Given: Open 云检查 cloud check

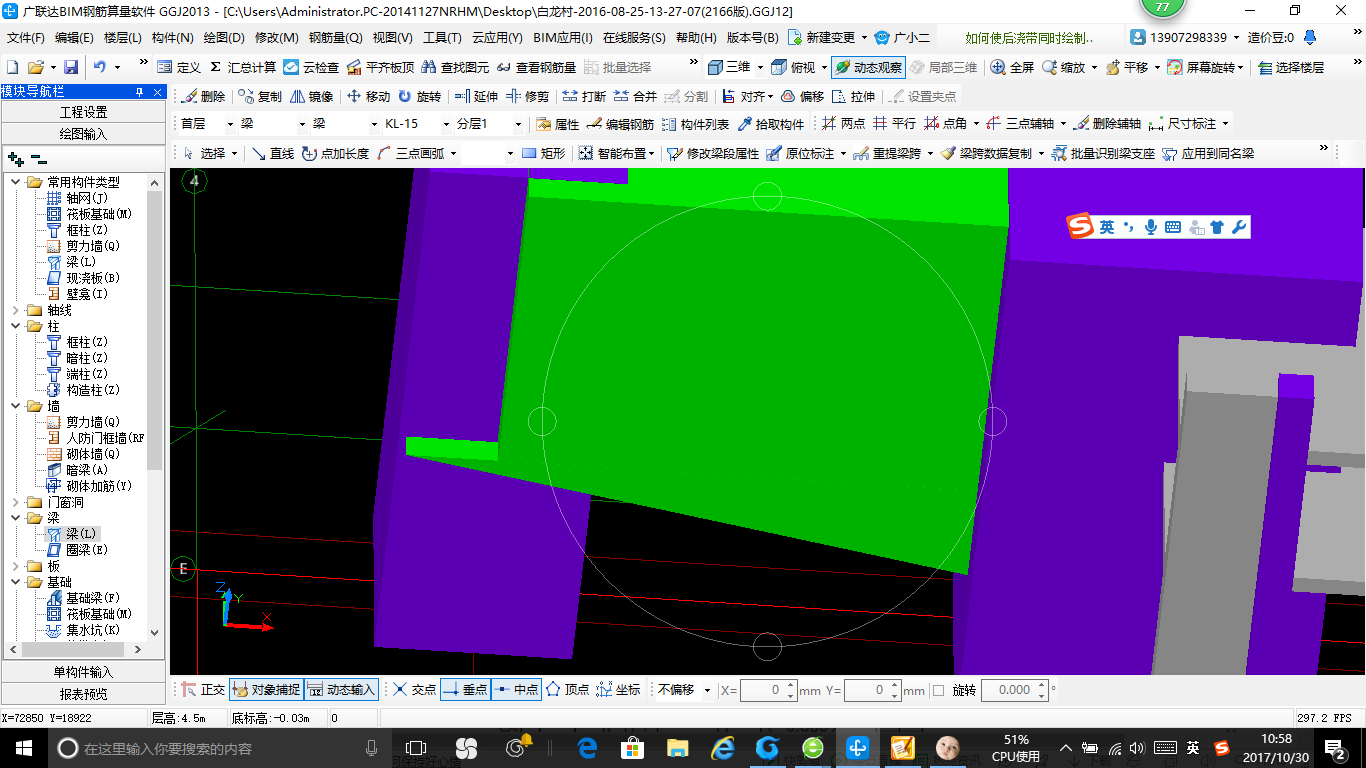Looking at the screenshot, I should click(x=311, y=67).
